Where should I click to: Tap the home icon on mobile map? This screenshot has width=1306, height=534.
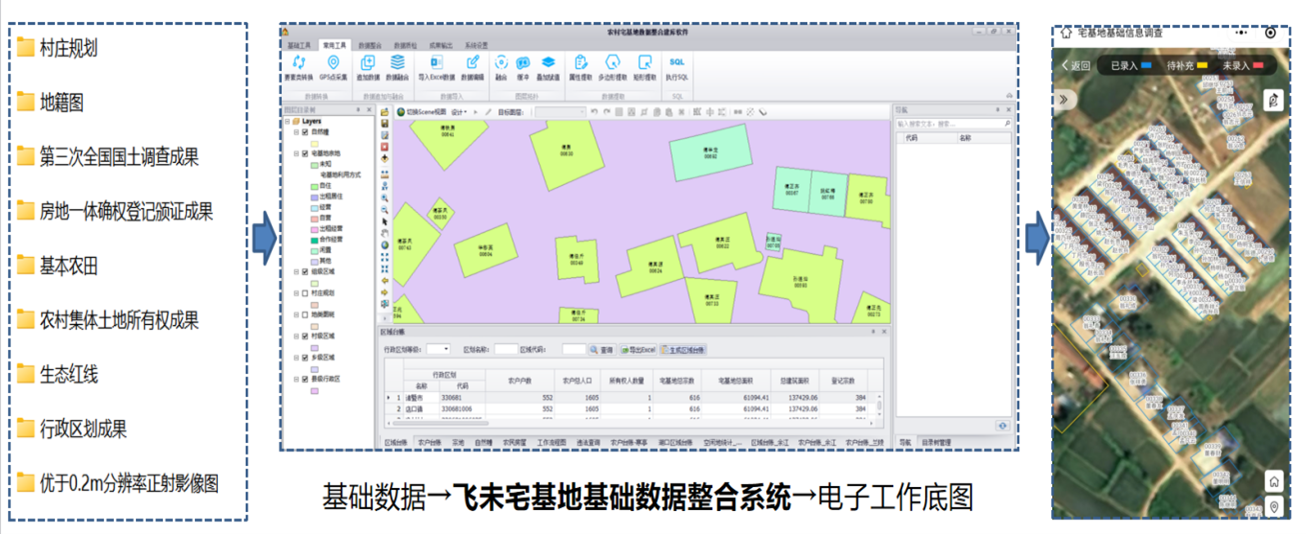point(1274,482)
